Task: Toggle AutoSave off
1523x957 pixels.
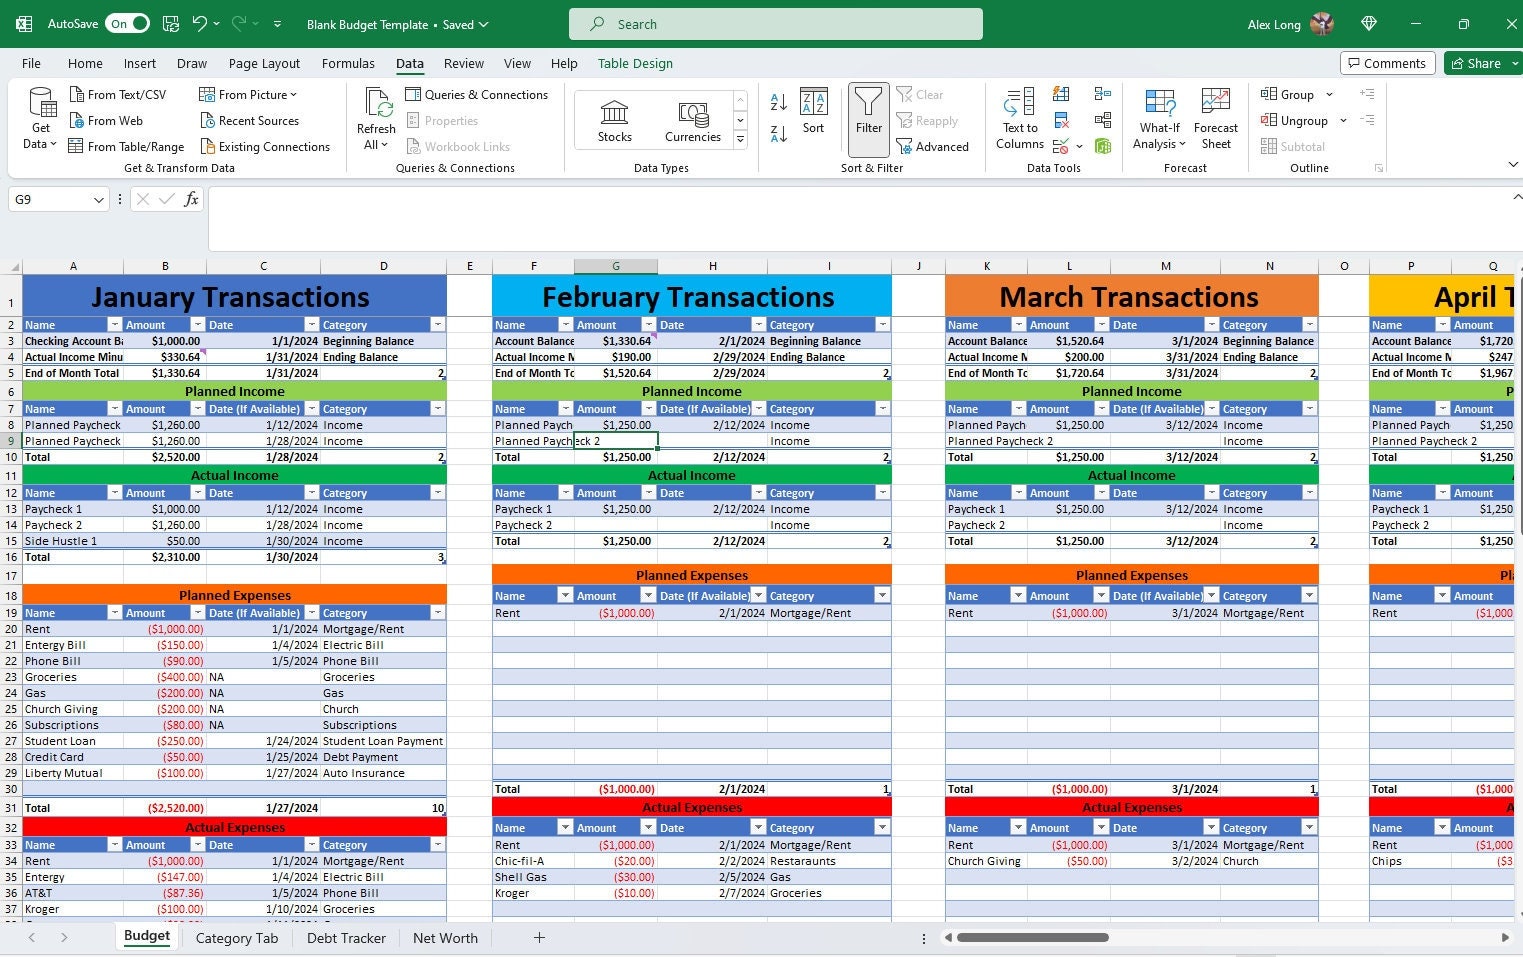Action: click(127, 23)
